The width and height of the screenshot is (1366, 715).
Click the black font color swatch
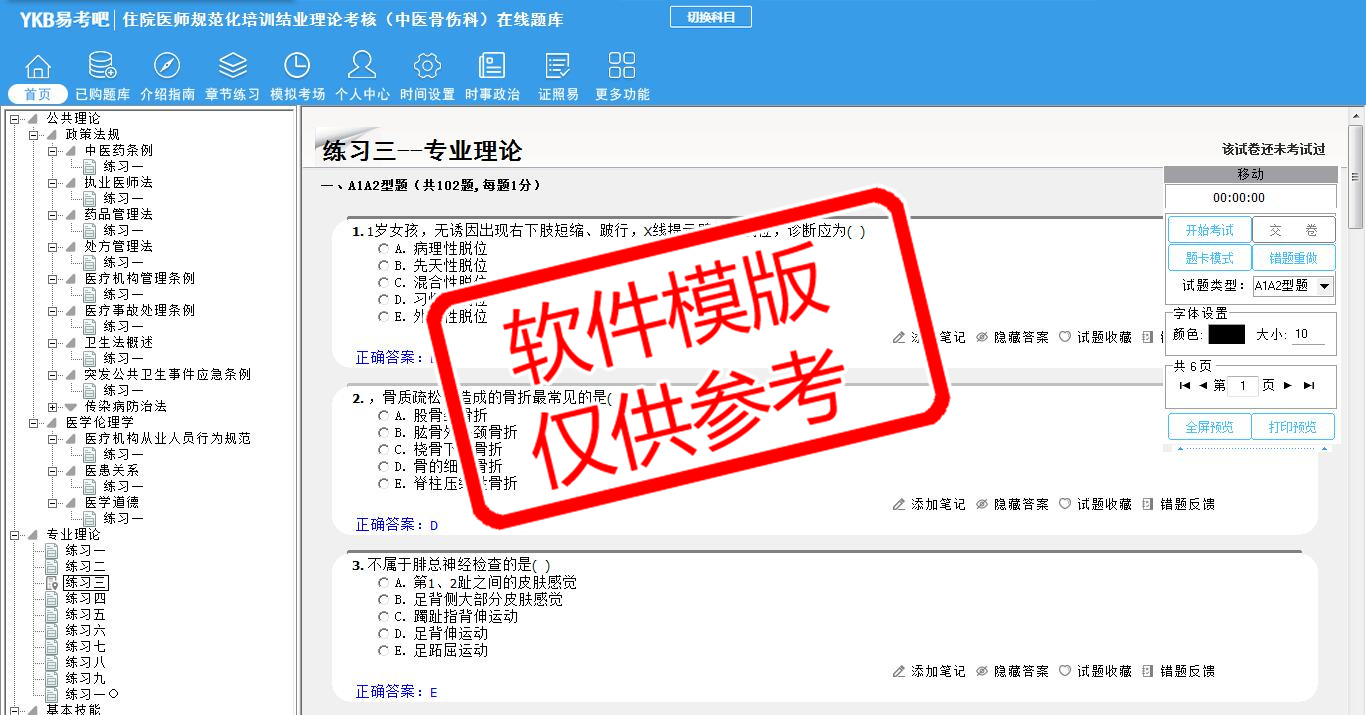[1226, 335]
